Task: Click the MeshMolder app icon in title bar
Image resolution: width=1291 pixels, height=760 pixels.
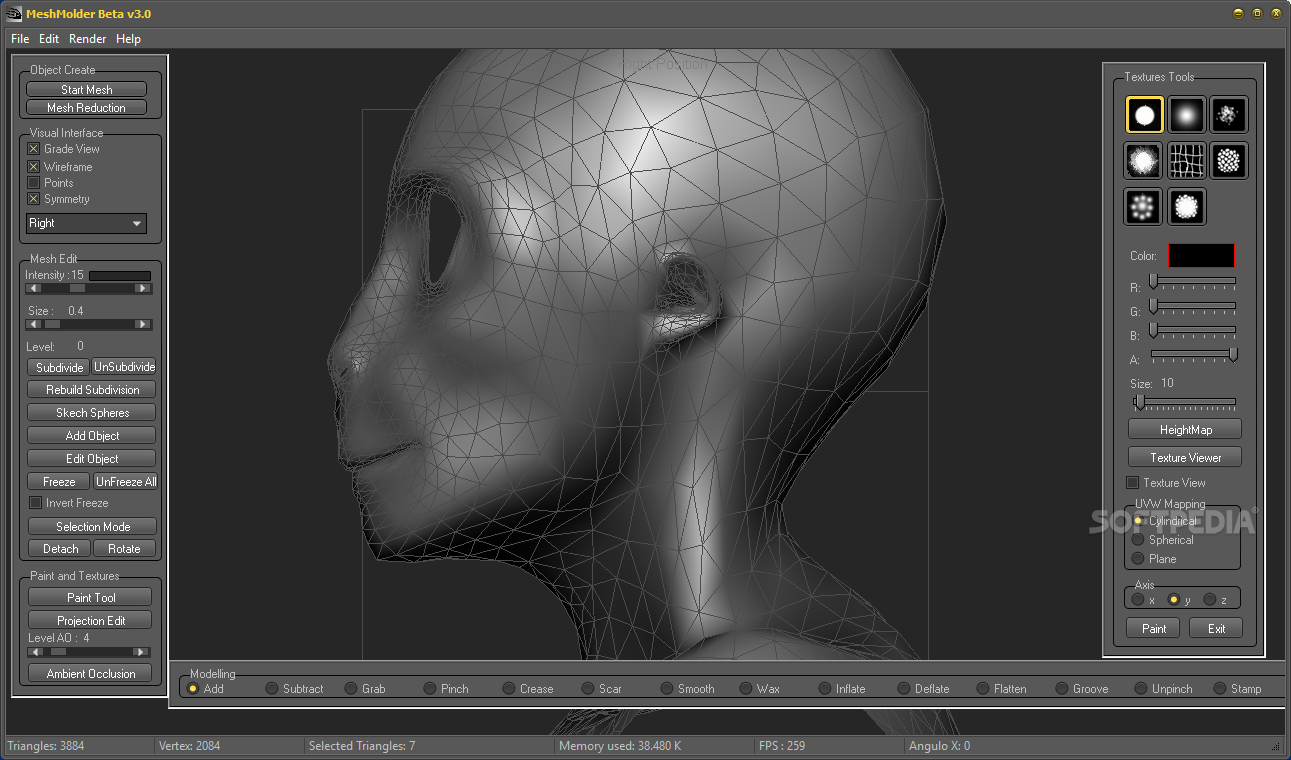Action: click(x=14, y=14)
